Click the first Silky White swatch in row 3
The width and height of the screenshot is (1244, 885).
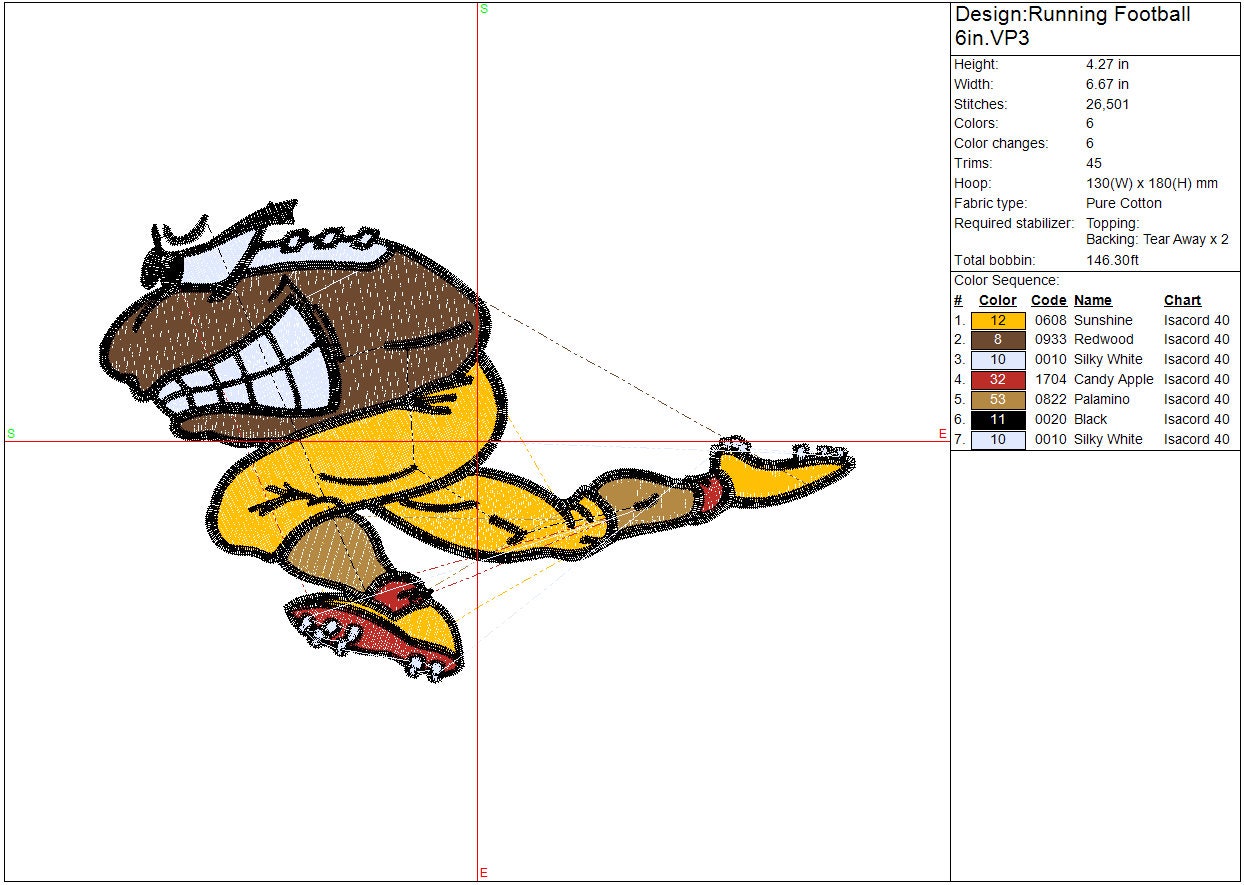tap(998, 360)
